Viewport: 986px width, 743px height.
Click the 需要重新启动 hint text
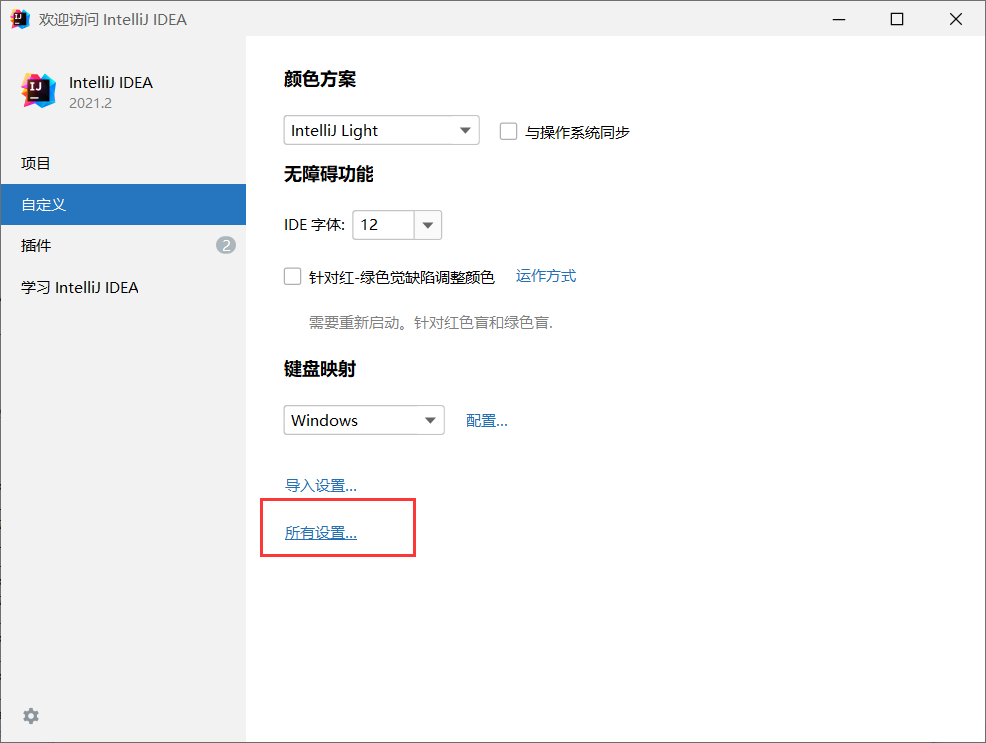[431, 322]
